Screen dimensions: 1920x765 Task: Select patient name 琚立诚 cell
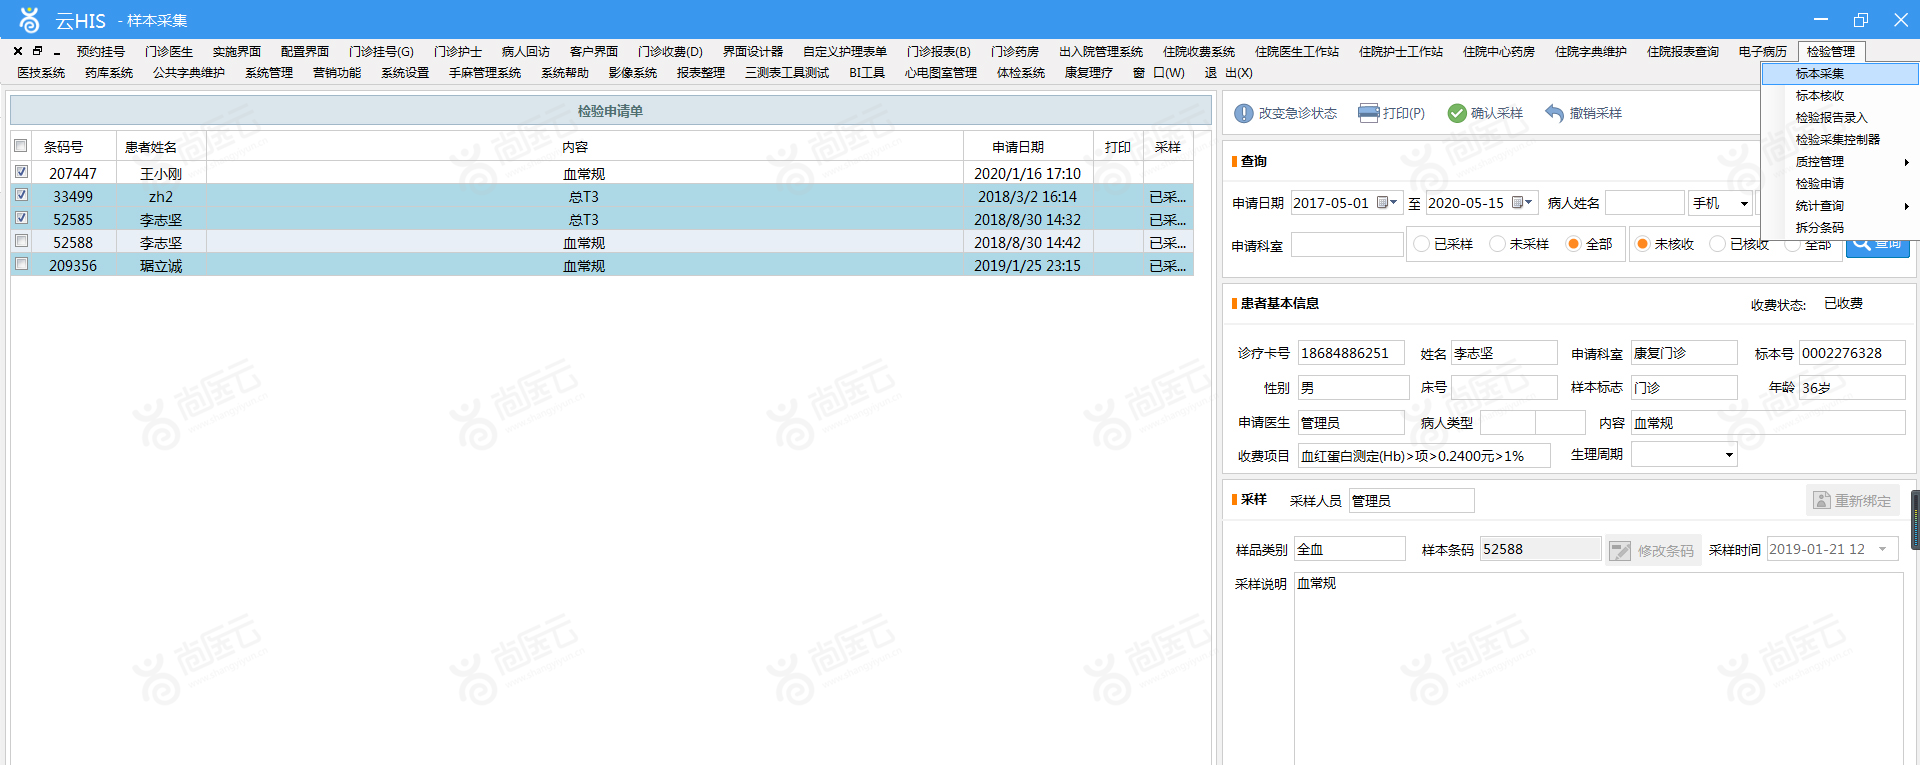(x=161, y=266)
